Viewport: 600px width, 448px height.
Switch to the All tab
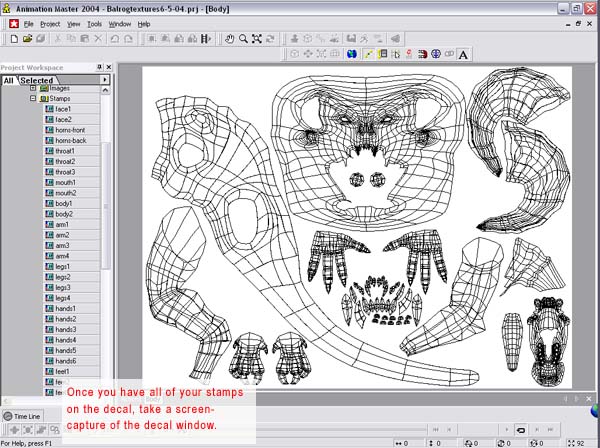8,80
